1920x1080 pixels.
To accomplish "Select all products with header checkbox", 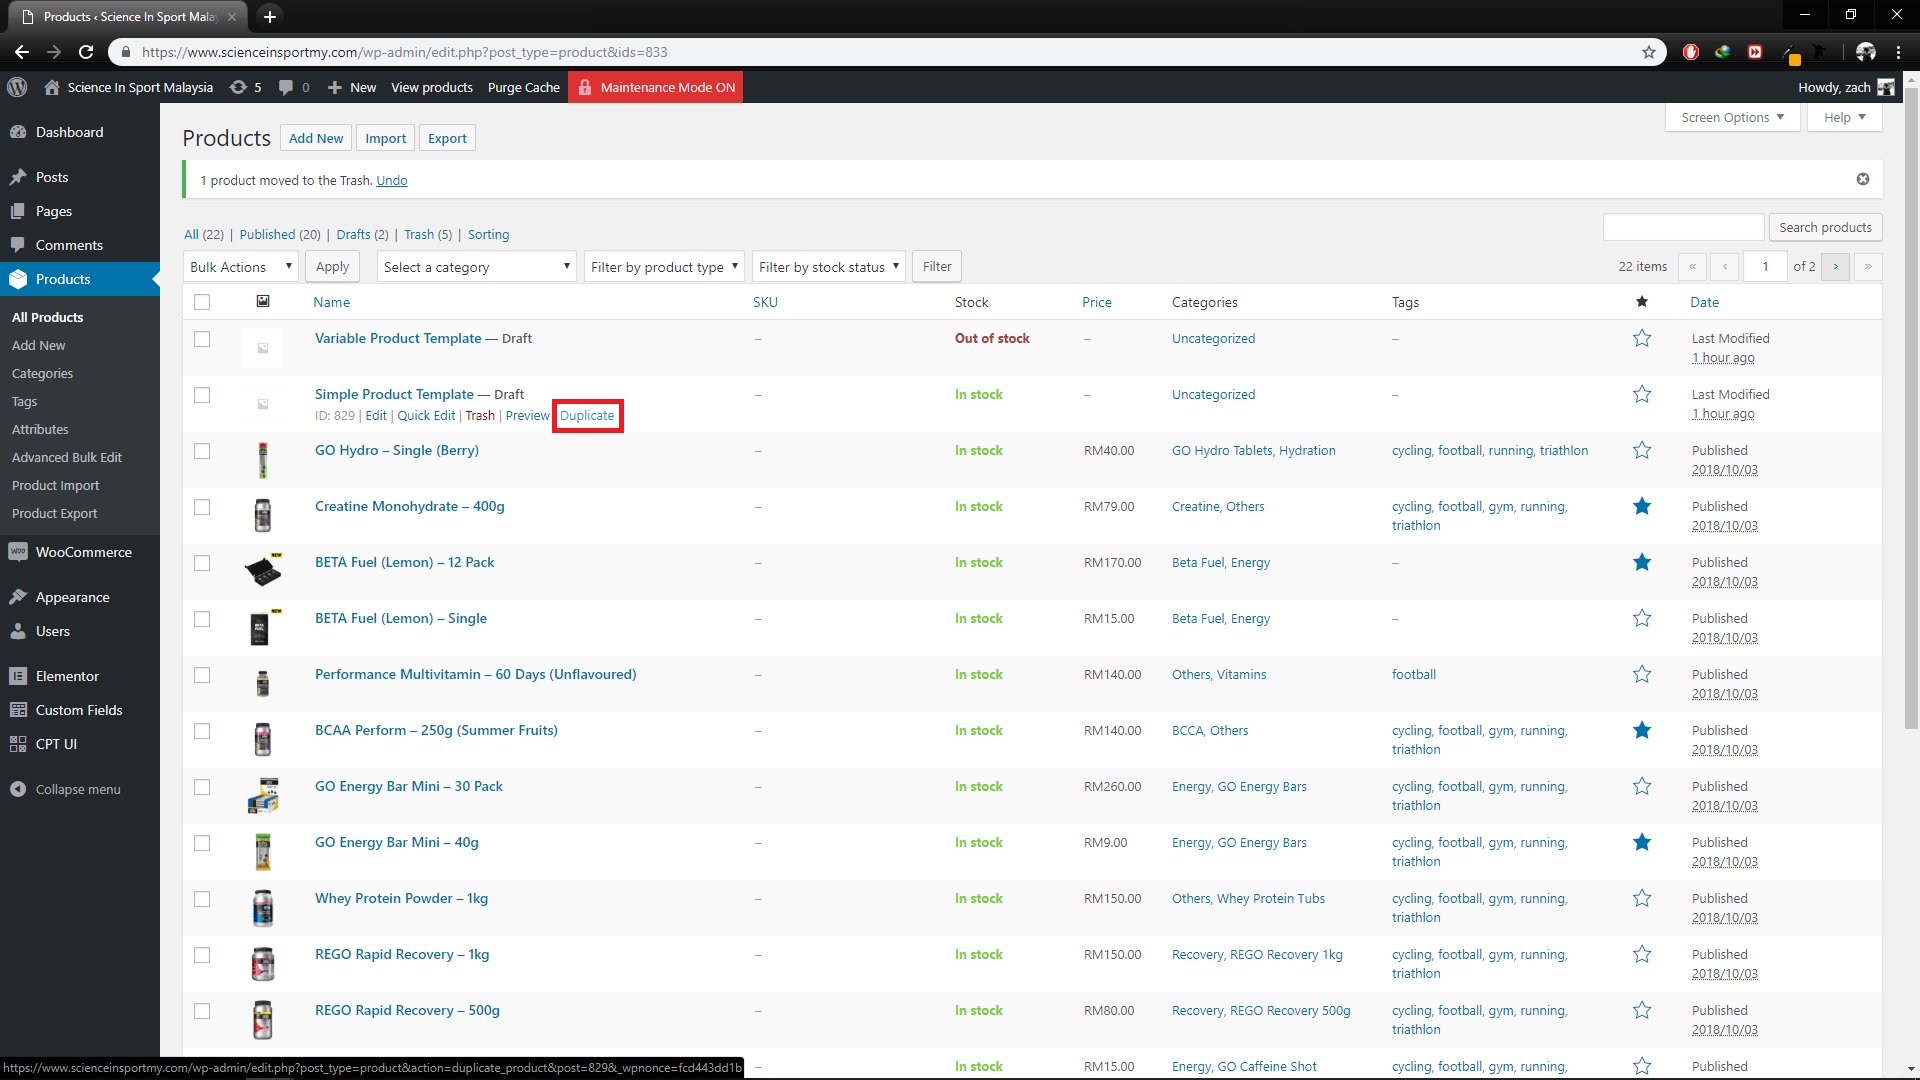I will tap(202, 302).
